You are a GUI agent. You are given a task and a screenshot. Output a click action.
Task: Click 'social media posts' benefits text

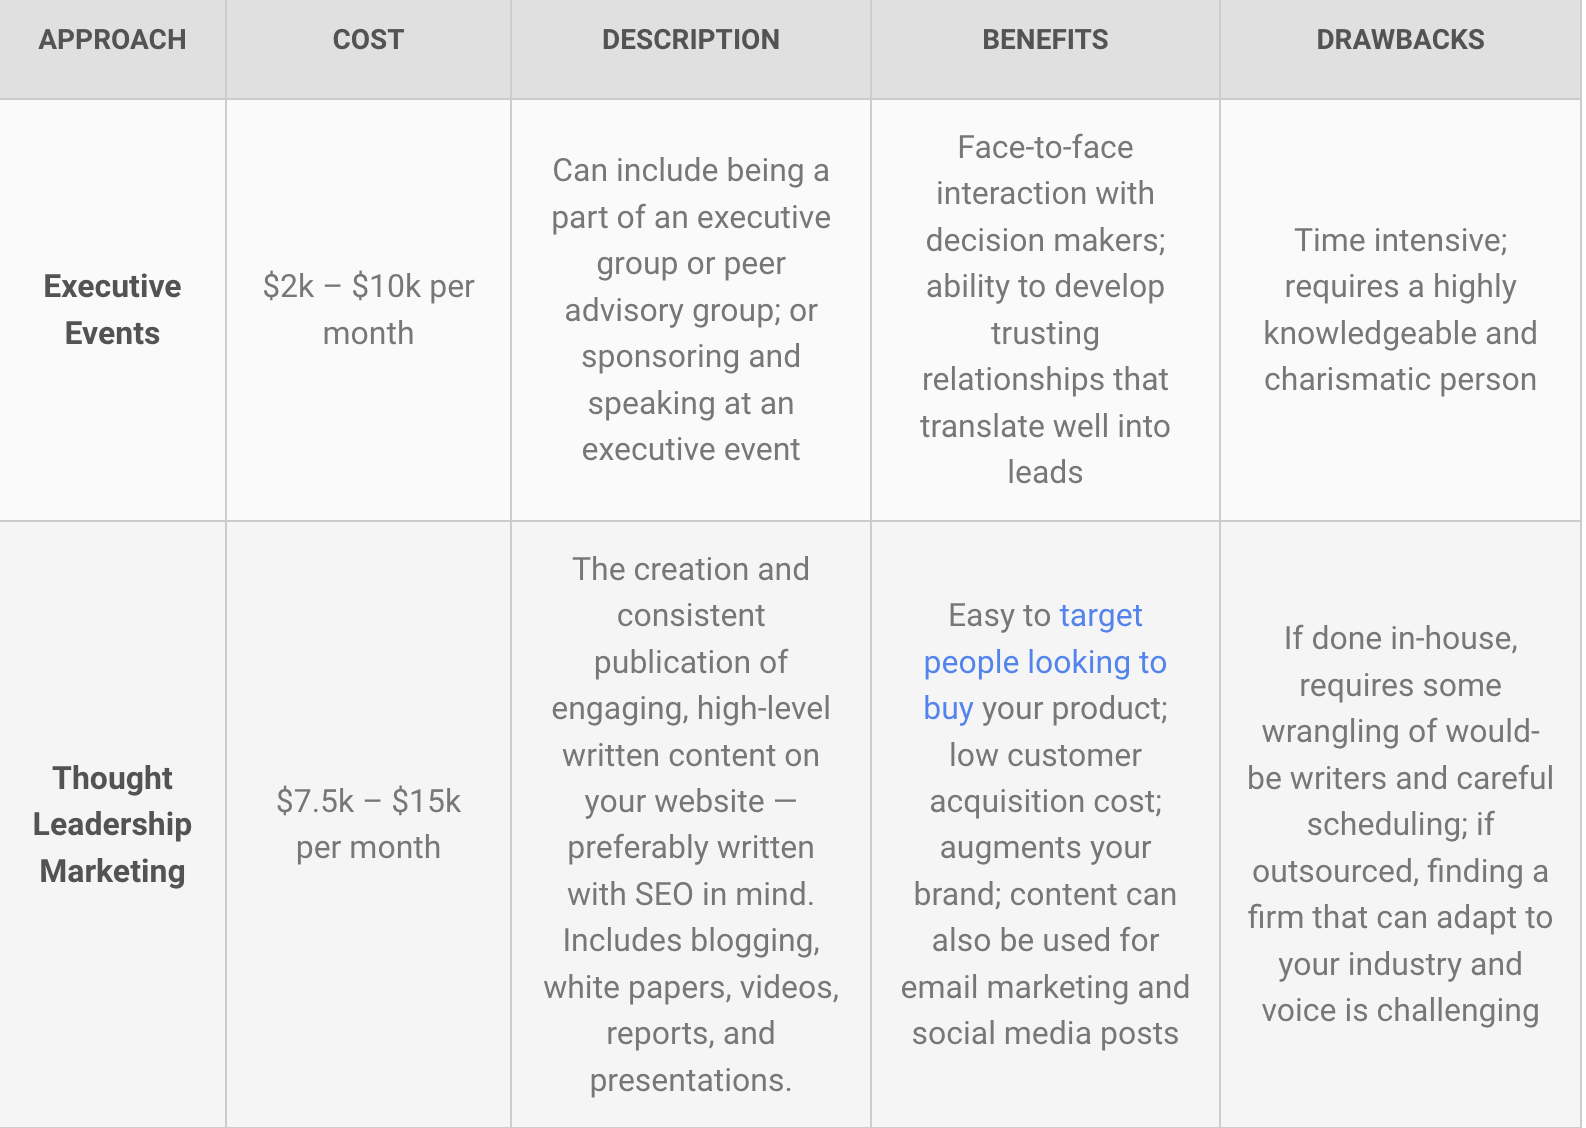click(x=1045, y=1034)
